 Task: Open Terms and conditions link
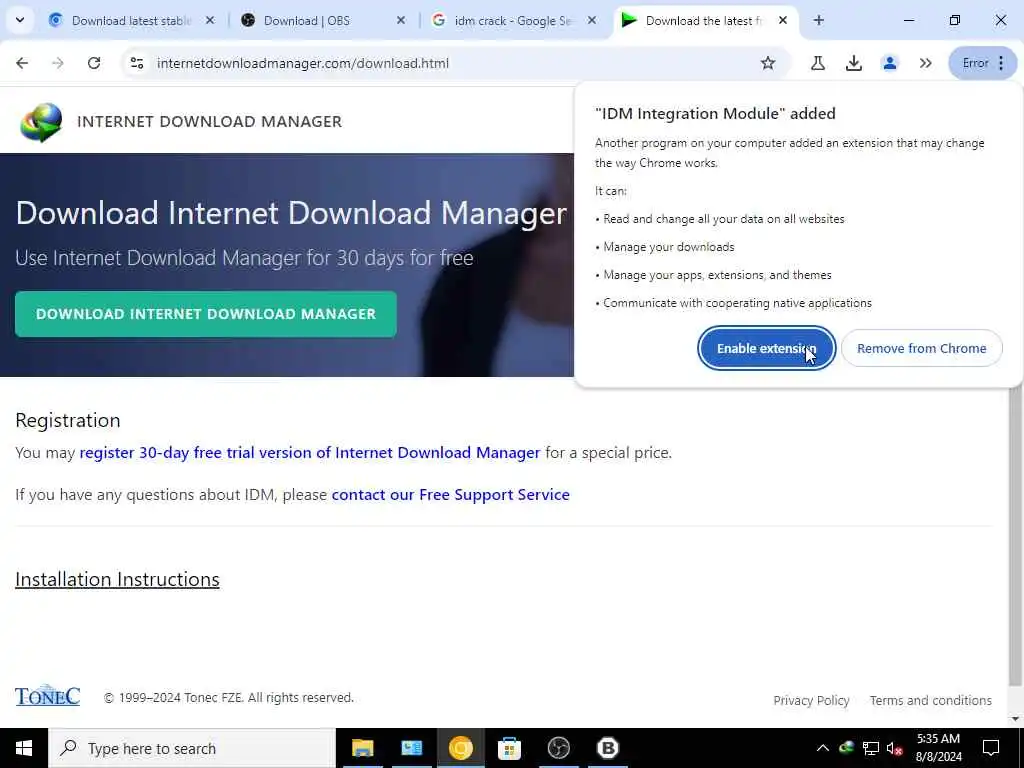[931, 700]
